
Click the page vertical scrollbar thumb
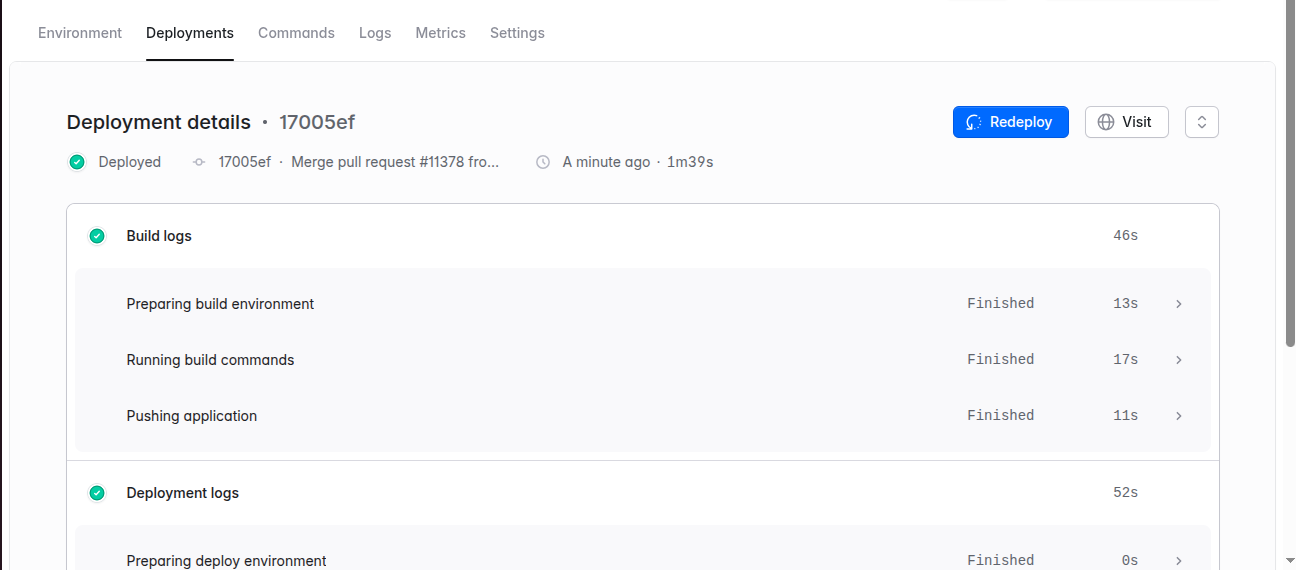click(x=1290, y=173)
